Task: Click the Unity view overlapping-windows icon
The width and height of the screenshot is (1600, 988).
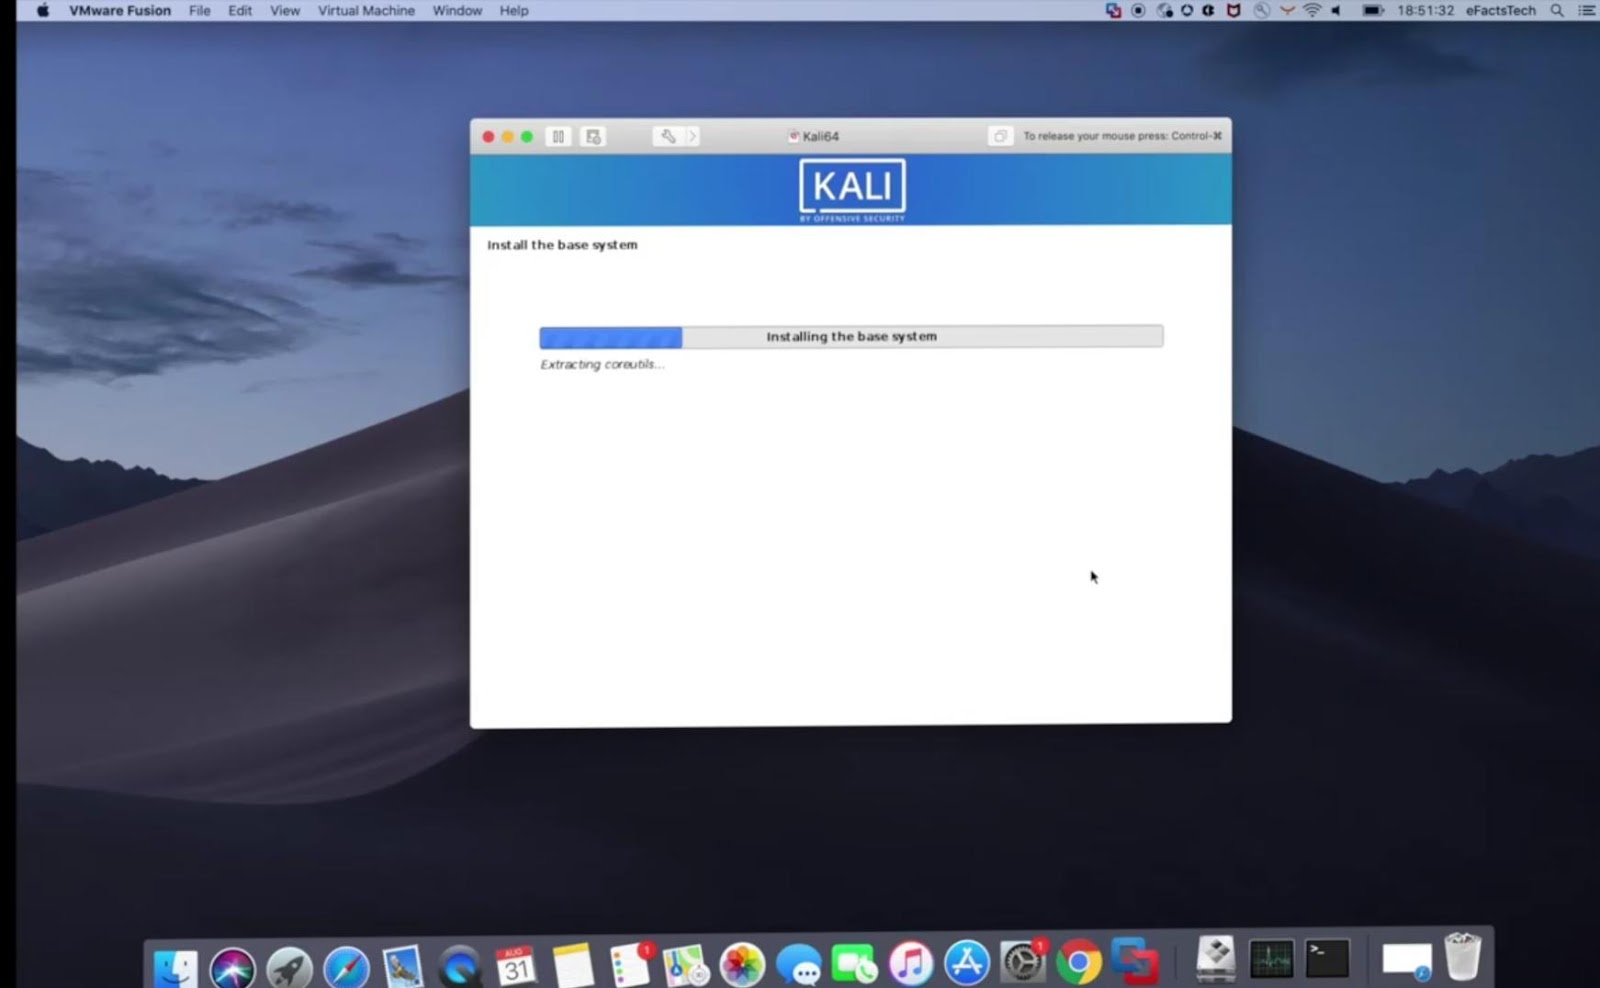Action: coord(999,136)
